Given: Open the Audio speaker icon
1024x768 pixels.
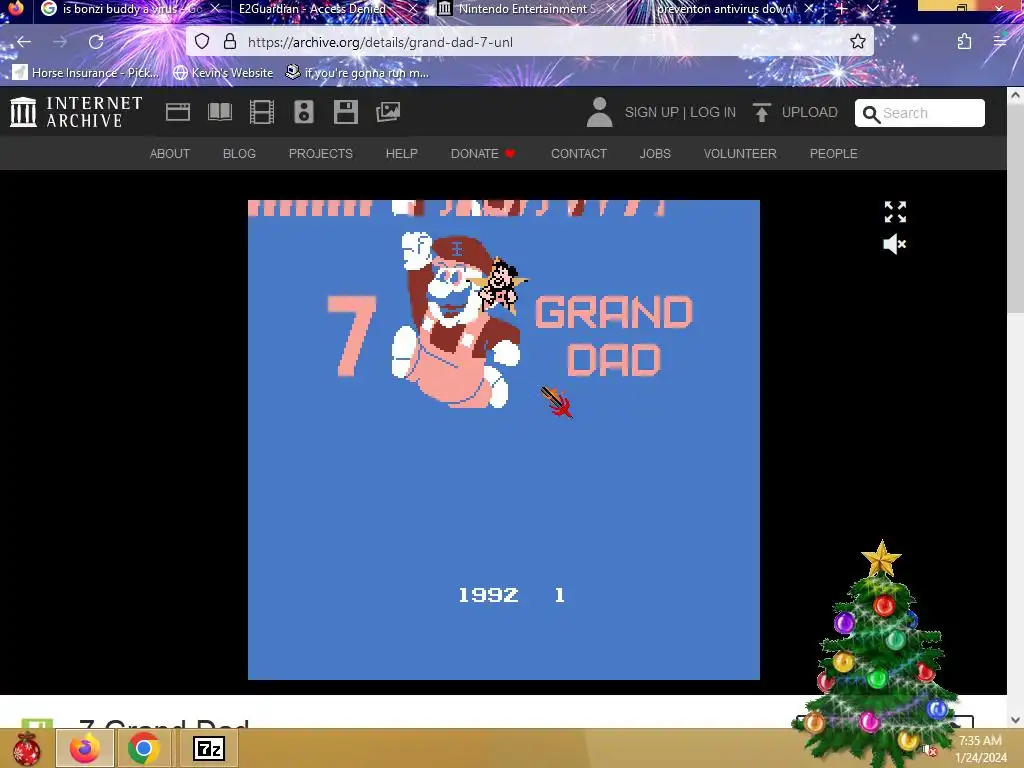Looking at the screenshot, I should click(x=304, y=112).
